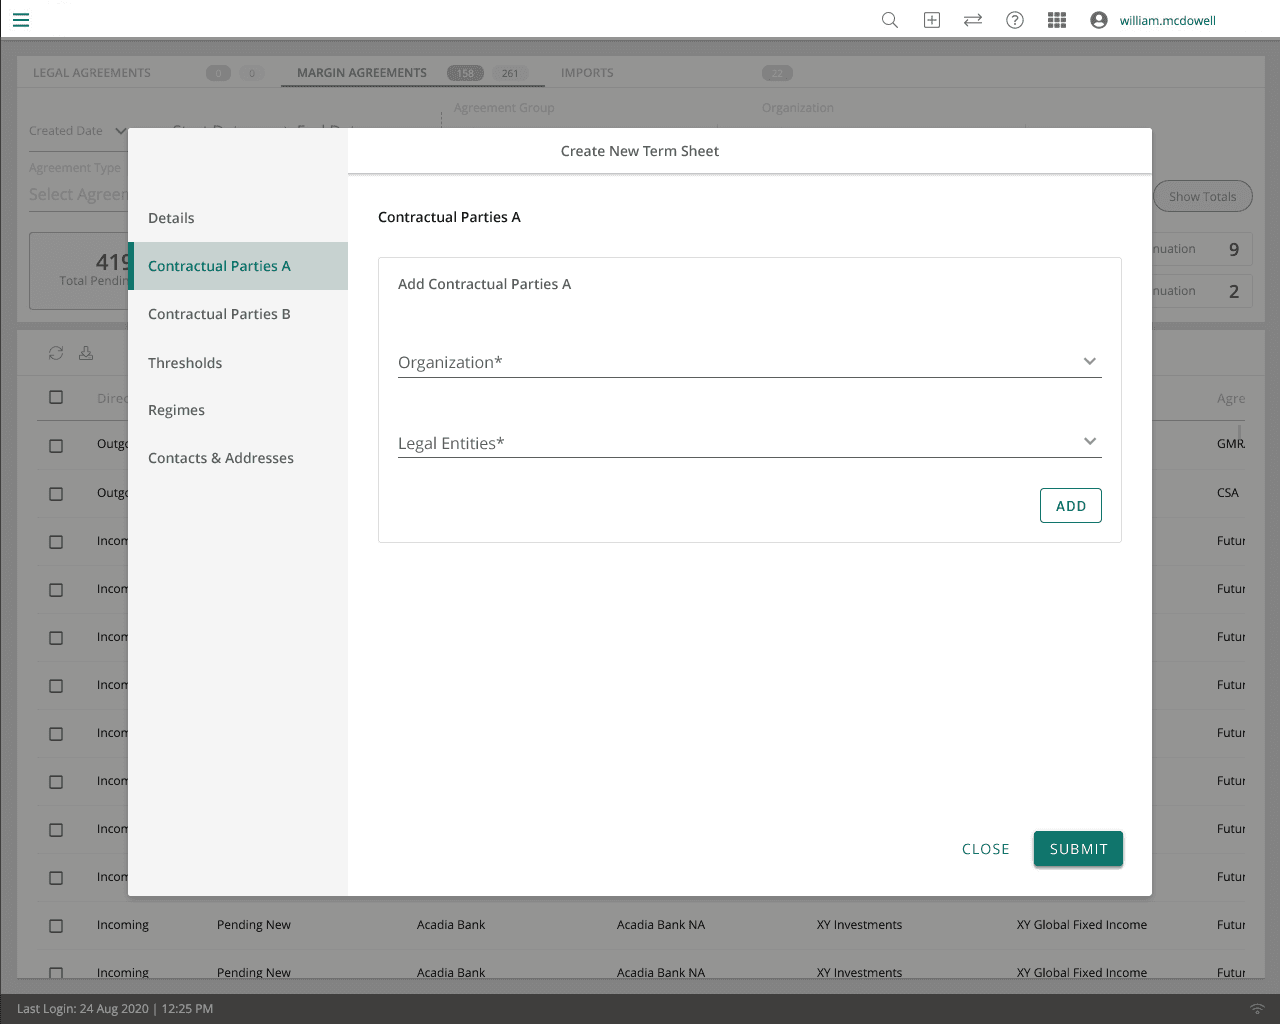Open the apps grid icon
Screen dimensions: 1280x1024
[x=1056, y=20]
